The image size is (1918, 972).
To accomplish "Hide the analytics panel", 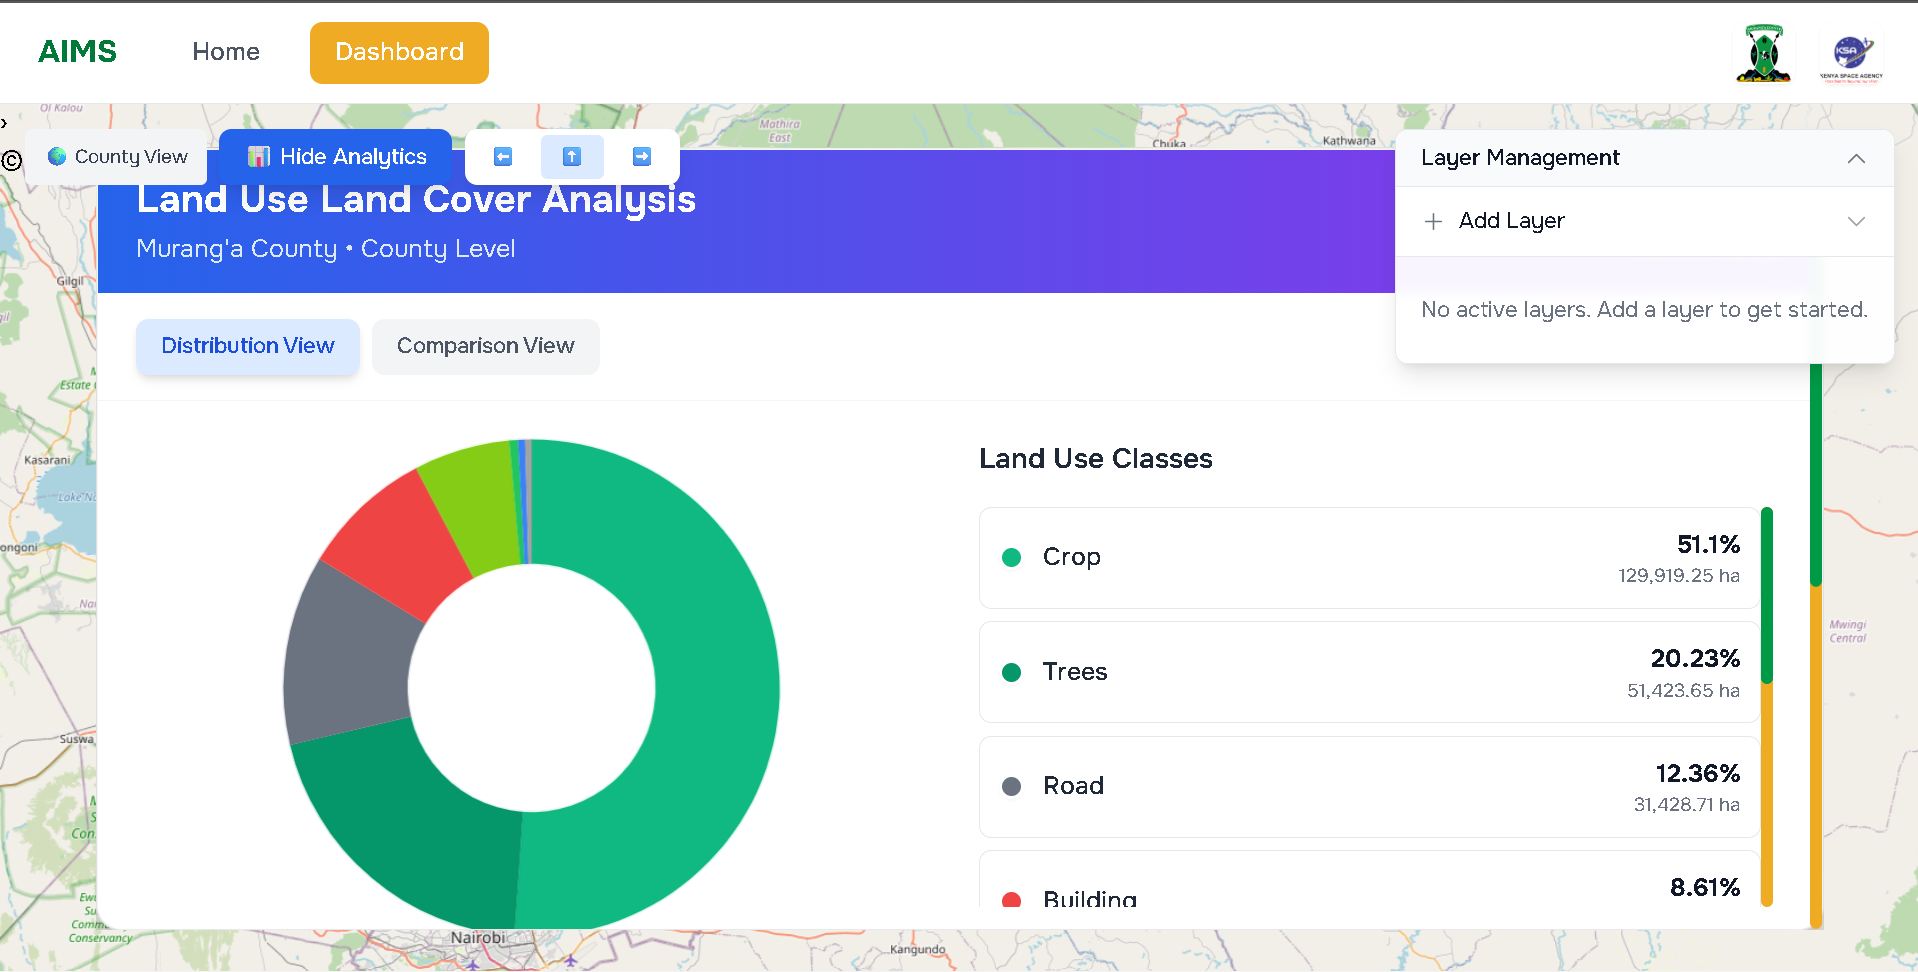I will click(336, 157).
